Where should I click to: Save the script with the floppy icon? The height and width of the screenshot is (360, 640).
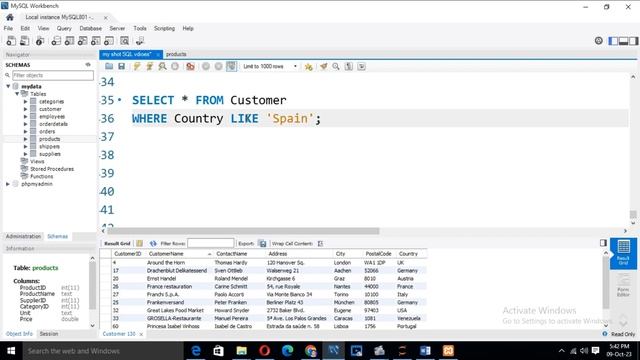coord(121,66)
